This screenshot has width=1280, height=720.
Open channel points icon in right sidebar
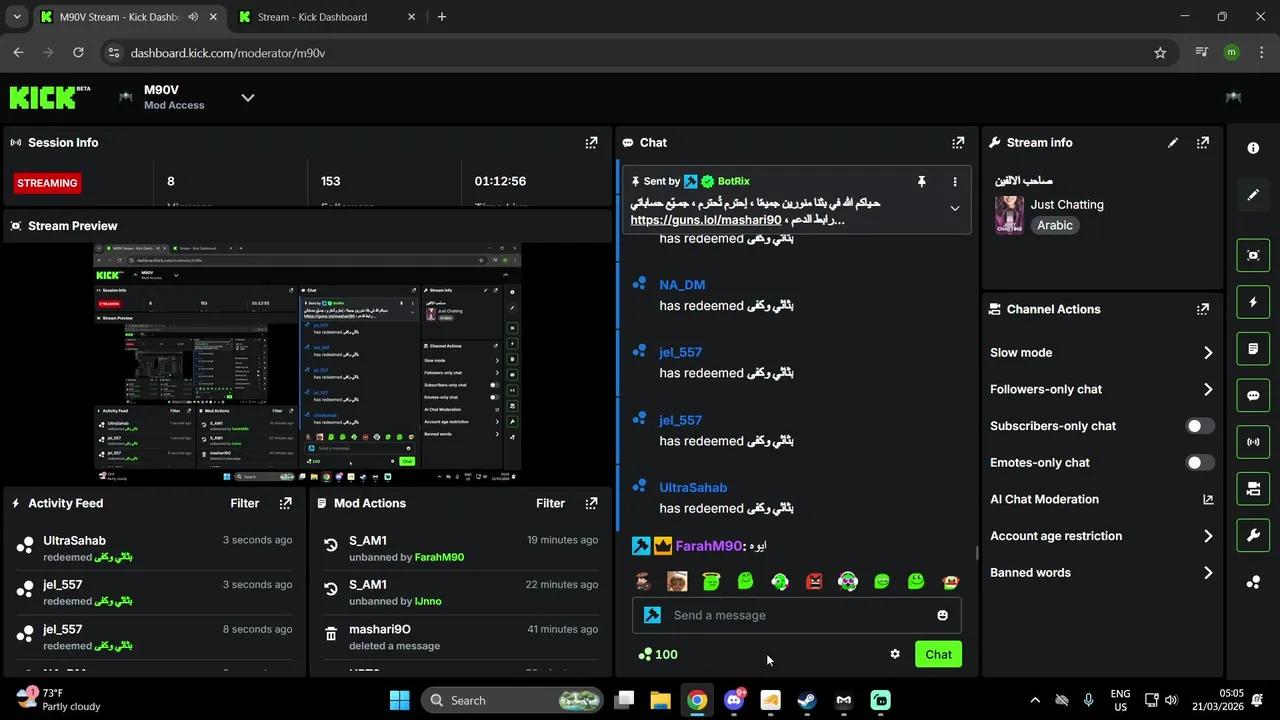[x=1253, y=582]
